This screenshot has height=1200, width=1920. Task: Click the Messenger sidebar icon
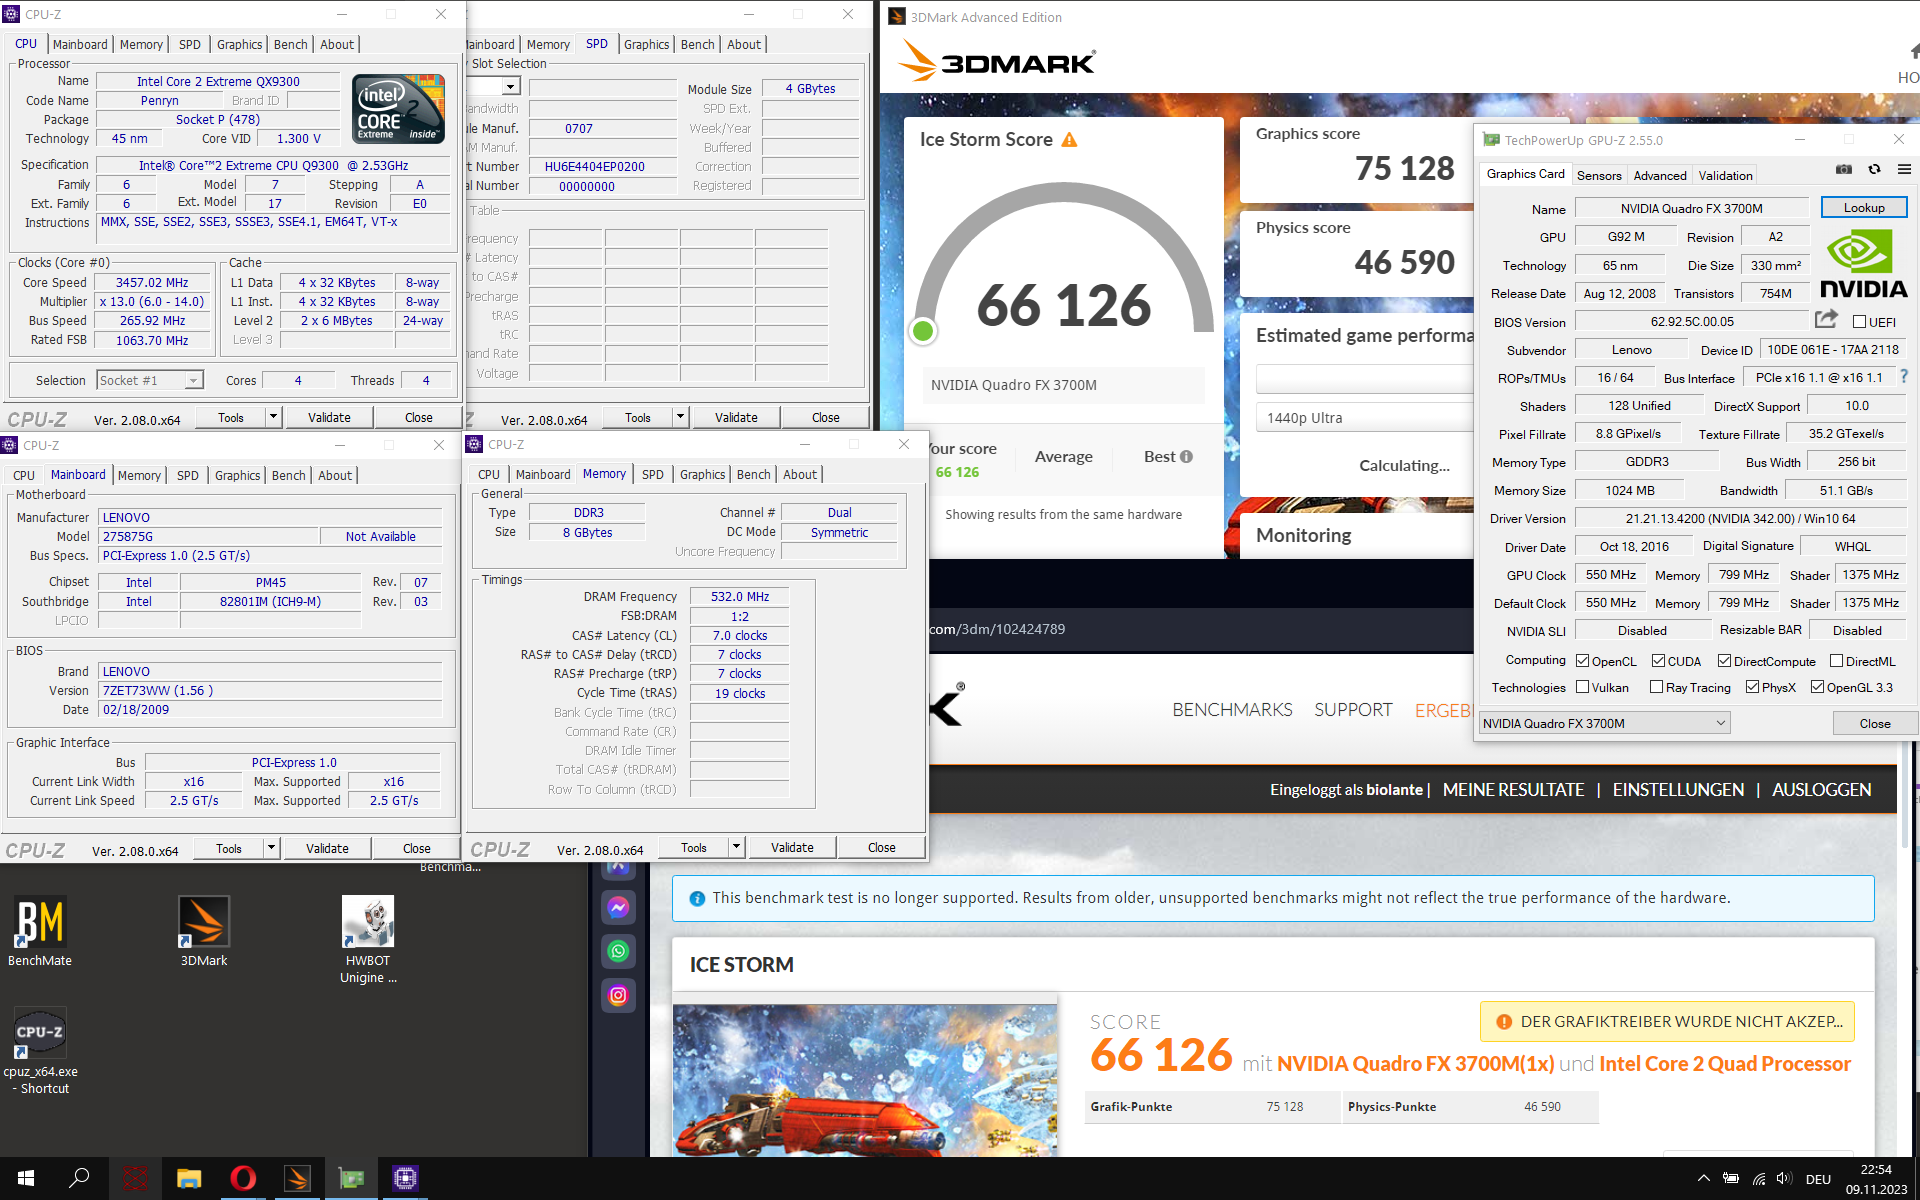point(618,907)
